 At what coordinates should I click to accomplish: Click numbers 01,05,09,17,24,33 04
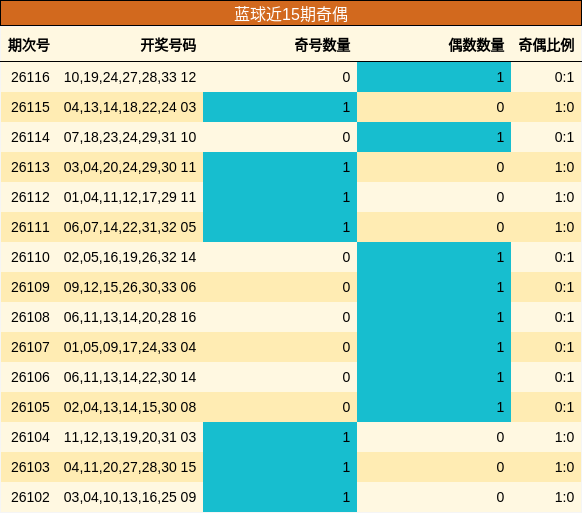130,347
